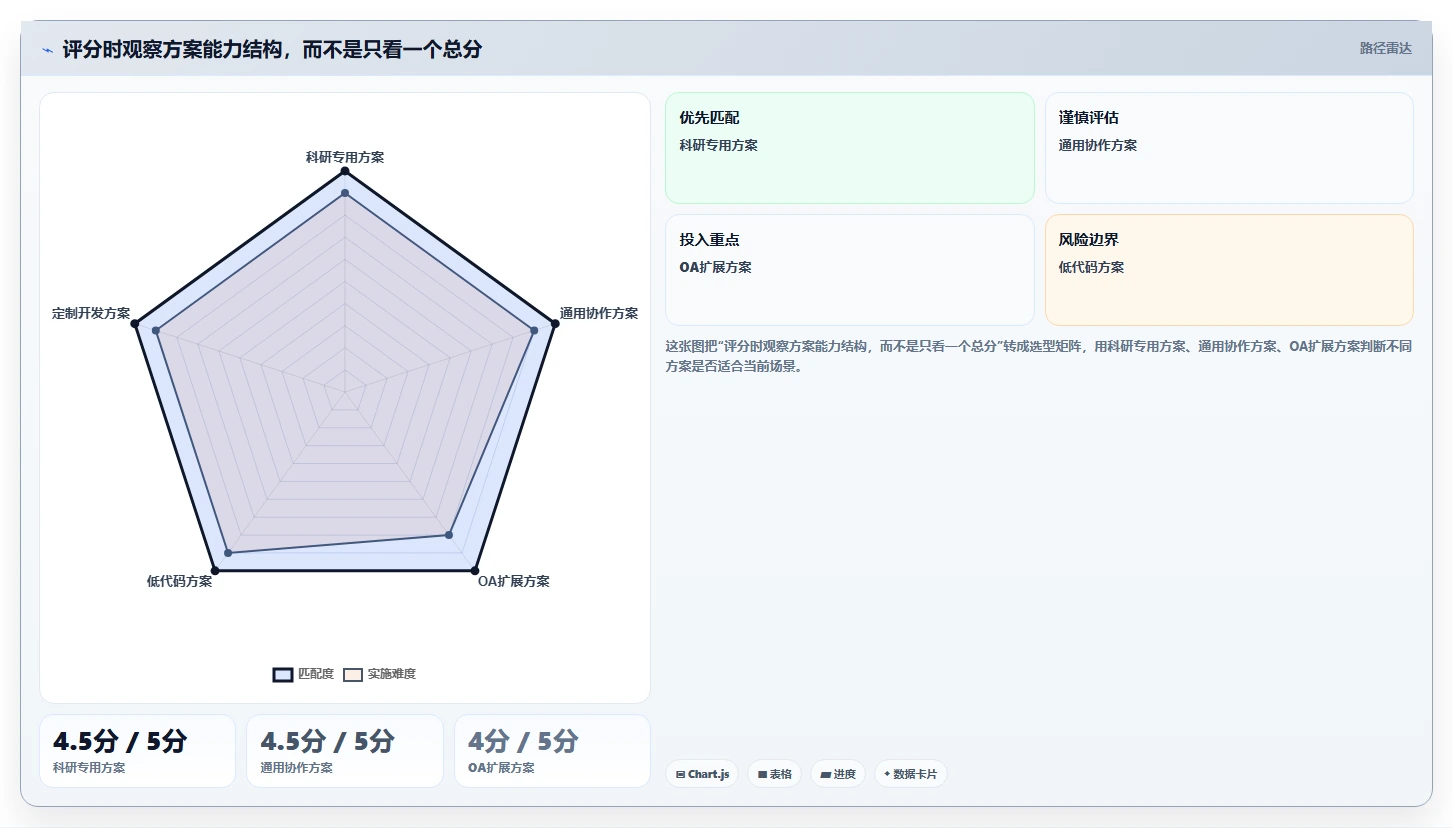
Task: Click 科研专用方案 text in 优先匹配 card
Action: (x=718, y=145)
